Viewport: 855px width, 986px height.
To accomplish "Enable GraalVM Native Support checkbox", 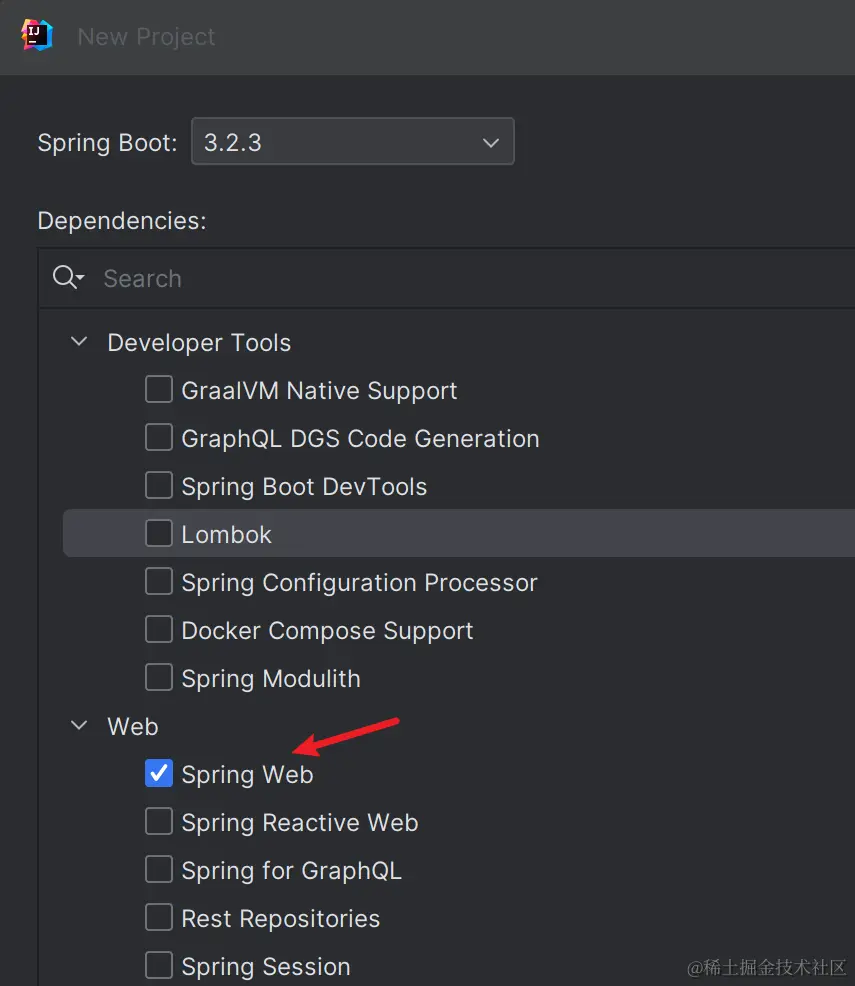I will pyautogui.click(x=158, y=389).
